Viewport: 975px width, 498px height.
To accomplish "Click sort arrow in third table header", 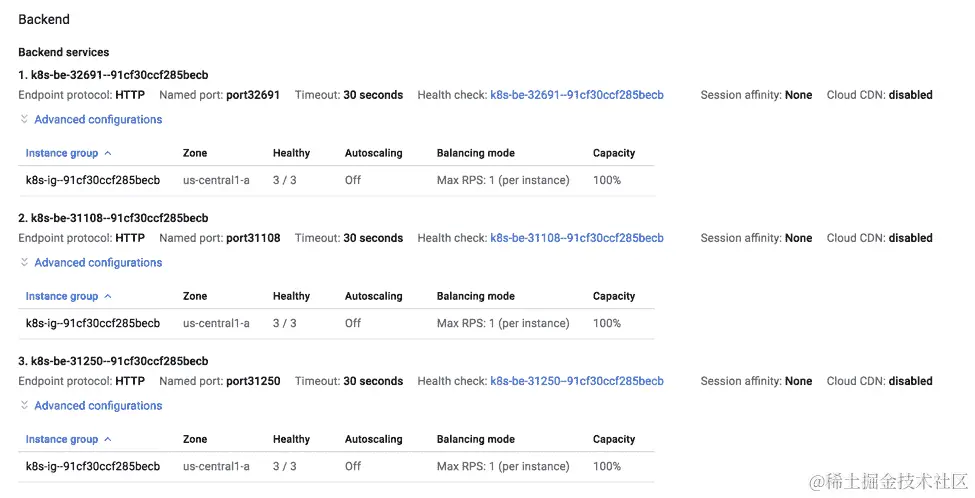I will click(x=108, y=439).
